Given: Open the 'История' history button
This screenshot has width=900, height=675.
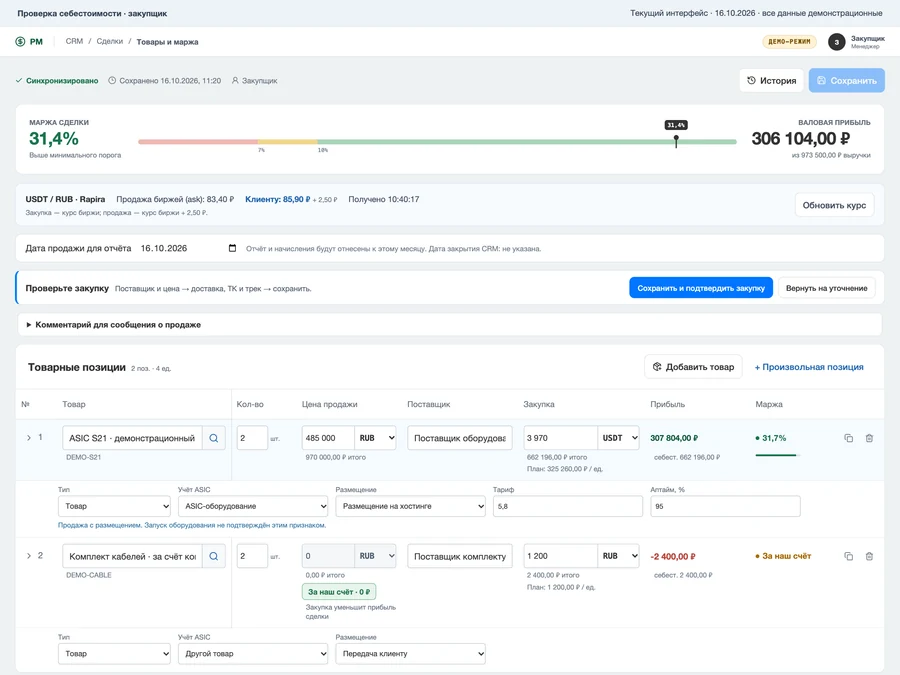Looking at the screenshot, I should (771, 81).
